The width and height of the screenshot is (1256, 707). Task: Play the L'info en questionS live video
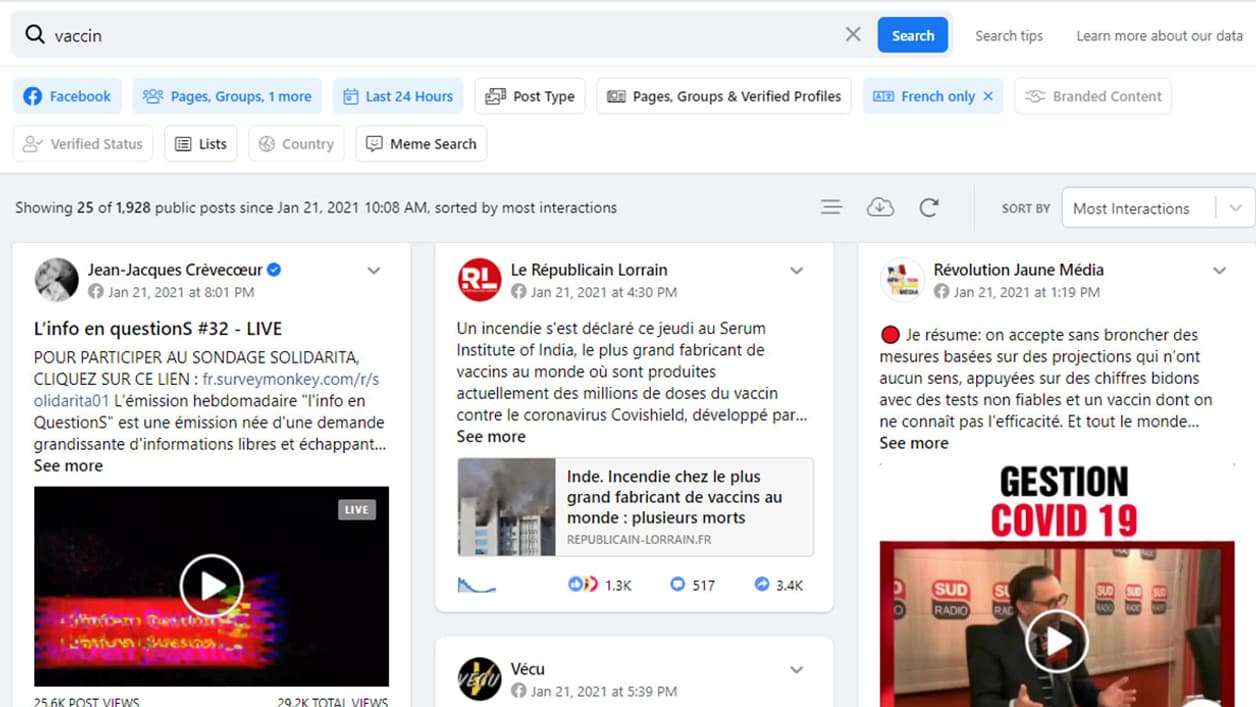point(211,586)
